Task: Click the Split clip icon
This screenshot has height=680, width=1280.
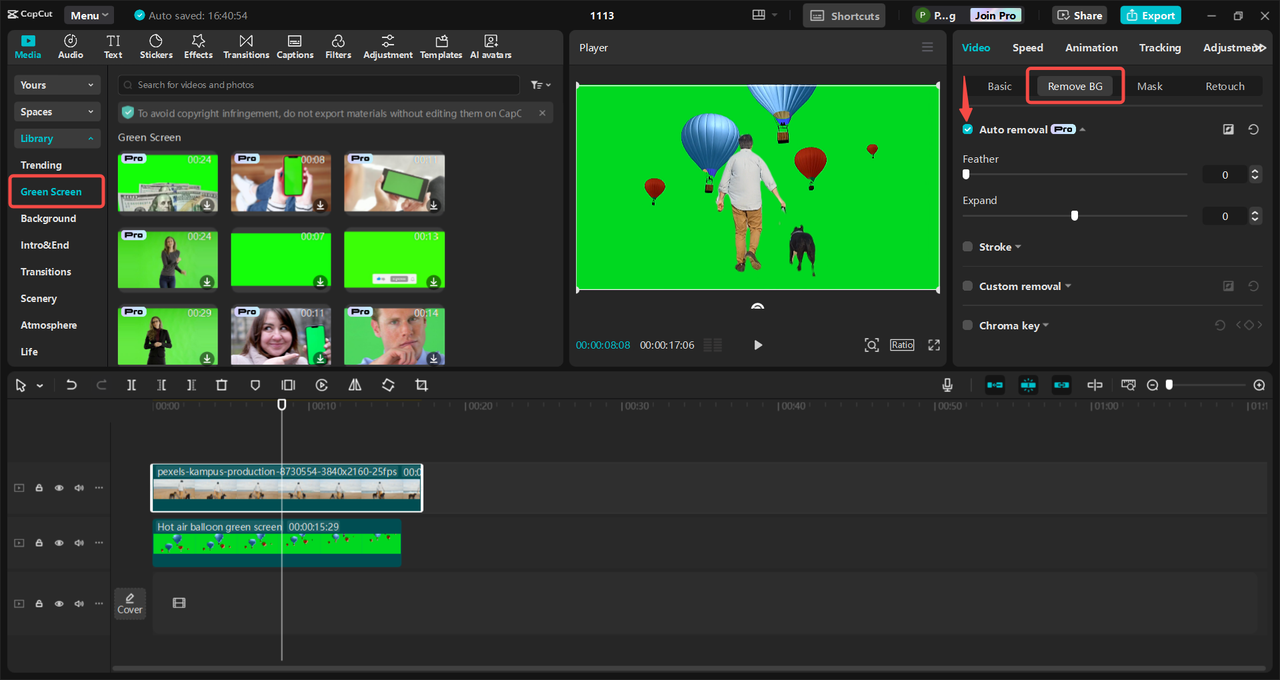Action: (x=131, y=385)
